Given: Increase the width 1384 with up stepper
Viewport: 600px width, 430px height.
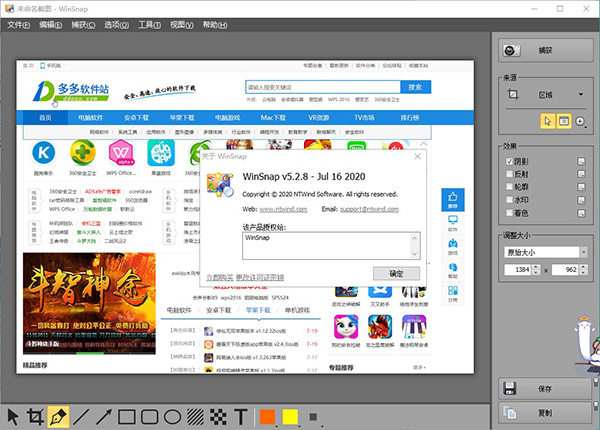Looking at the screenshot, I should pyautogui.click(x=536, y=267).
